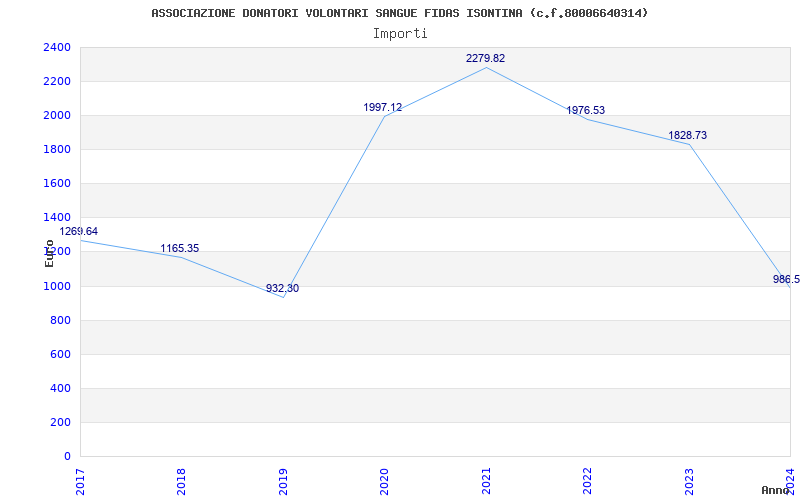Click the 200 y-axis value
This screenshot has width=800, height=500.
tap(60, 422)
